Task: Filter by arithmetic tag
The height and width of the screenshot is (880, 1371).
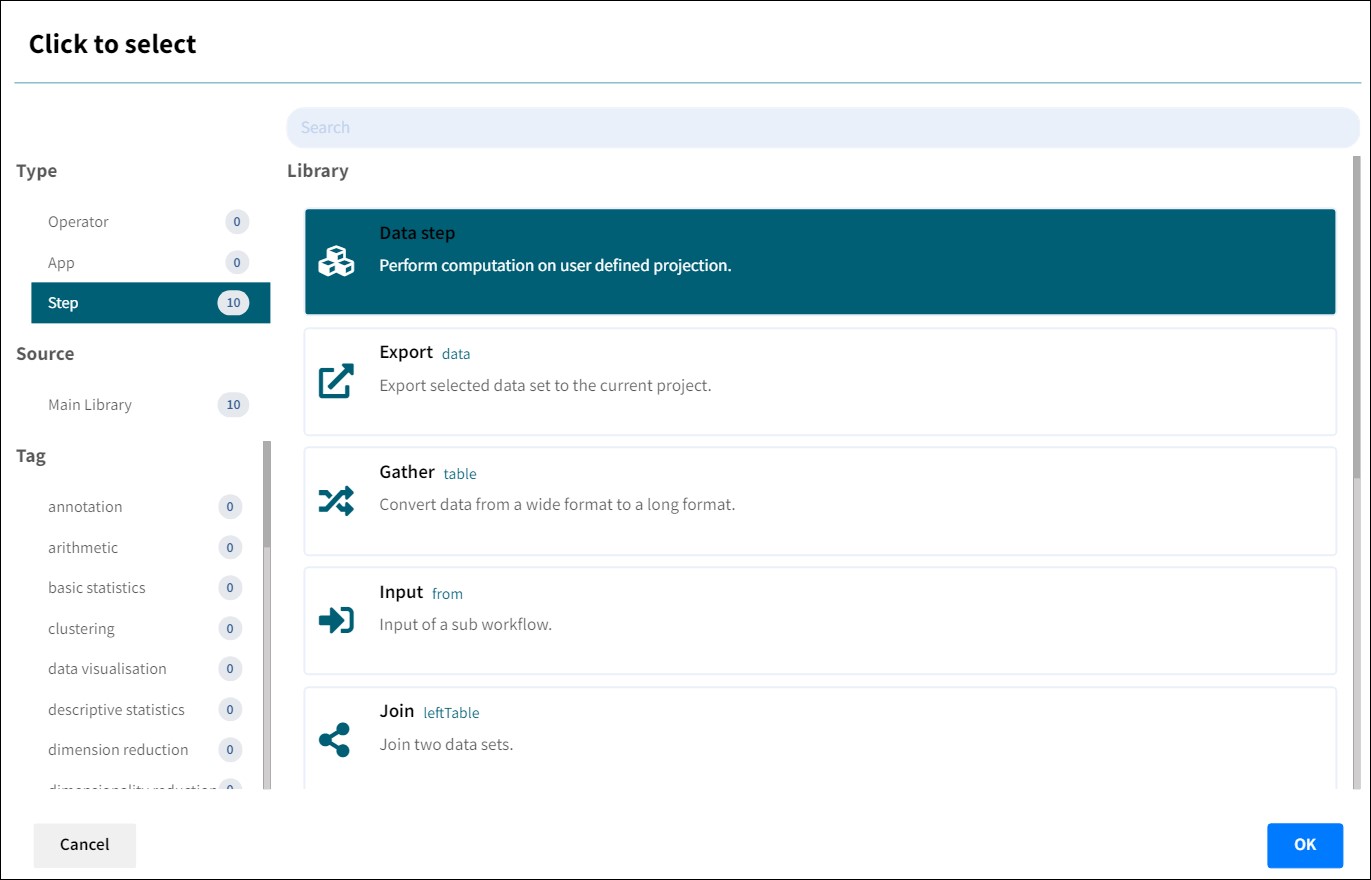Action: click(x=146, y=548)
